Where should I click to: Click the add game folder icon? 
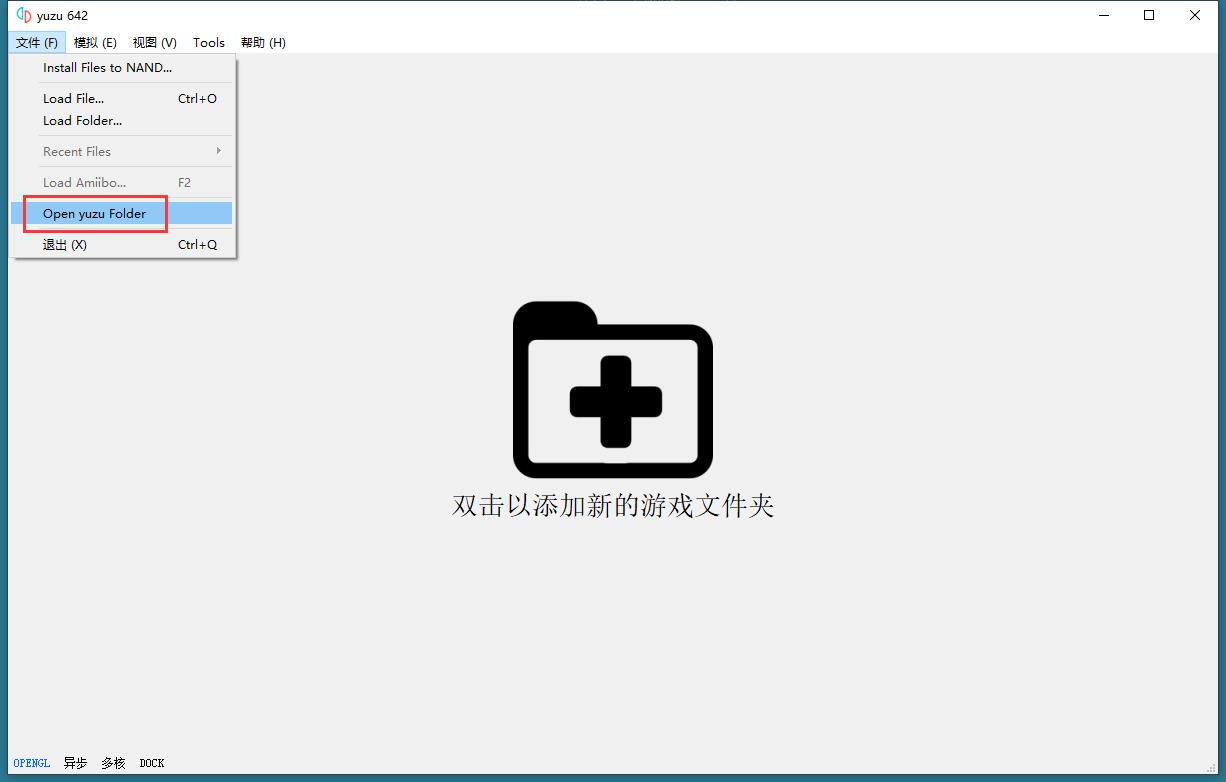(x=613, y=390)
